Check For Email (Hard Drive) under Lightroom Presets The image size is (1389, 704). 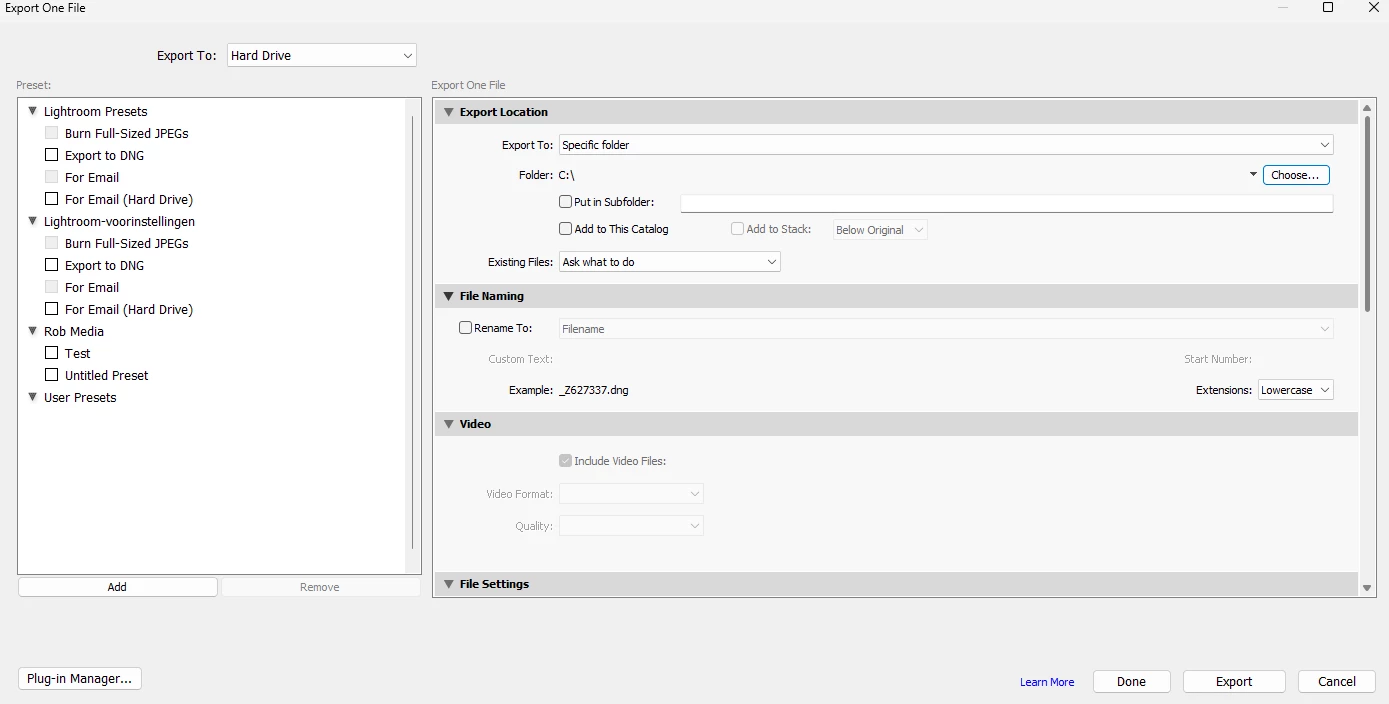pos(52,199)
